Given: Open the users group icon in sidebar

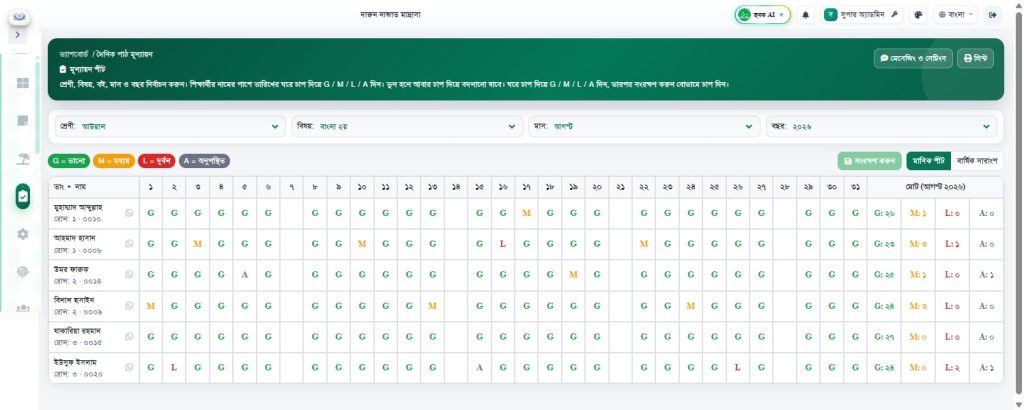Looking at the screenshot, I should coord(23,308).
